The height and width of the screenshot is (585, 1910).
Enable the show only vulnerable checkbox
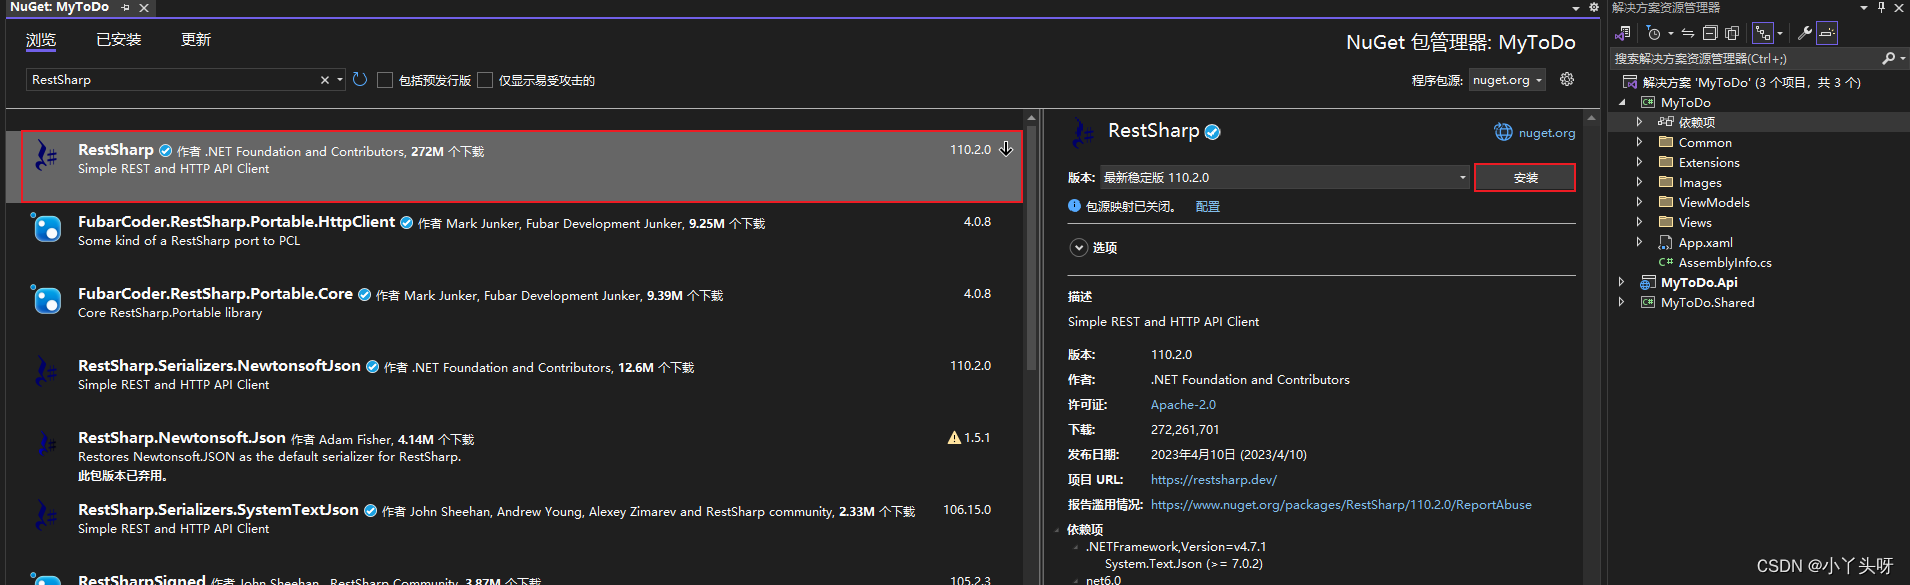[485, 80]
